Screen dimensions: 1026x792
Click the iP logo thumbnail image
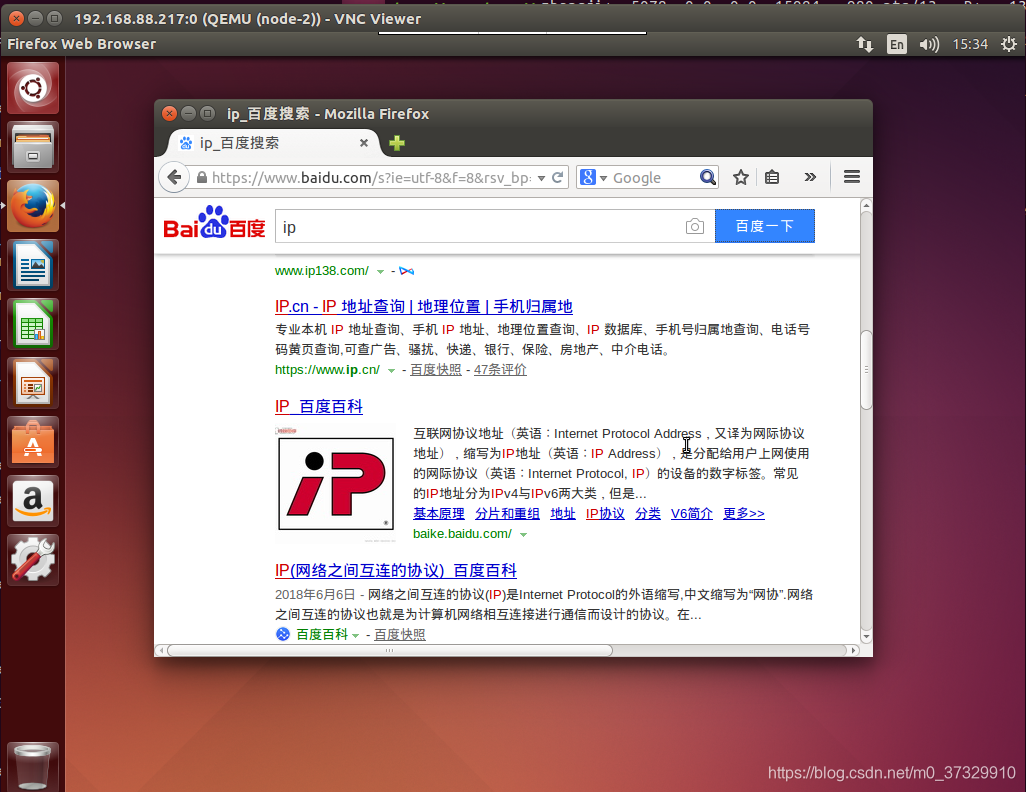[x=336, y=483]
